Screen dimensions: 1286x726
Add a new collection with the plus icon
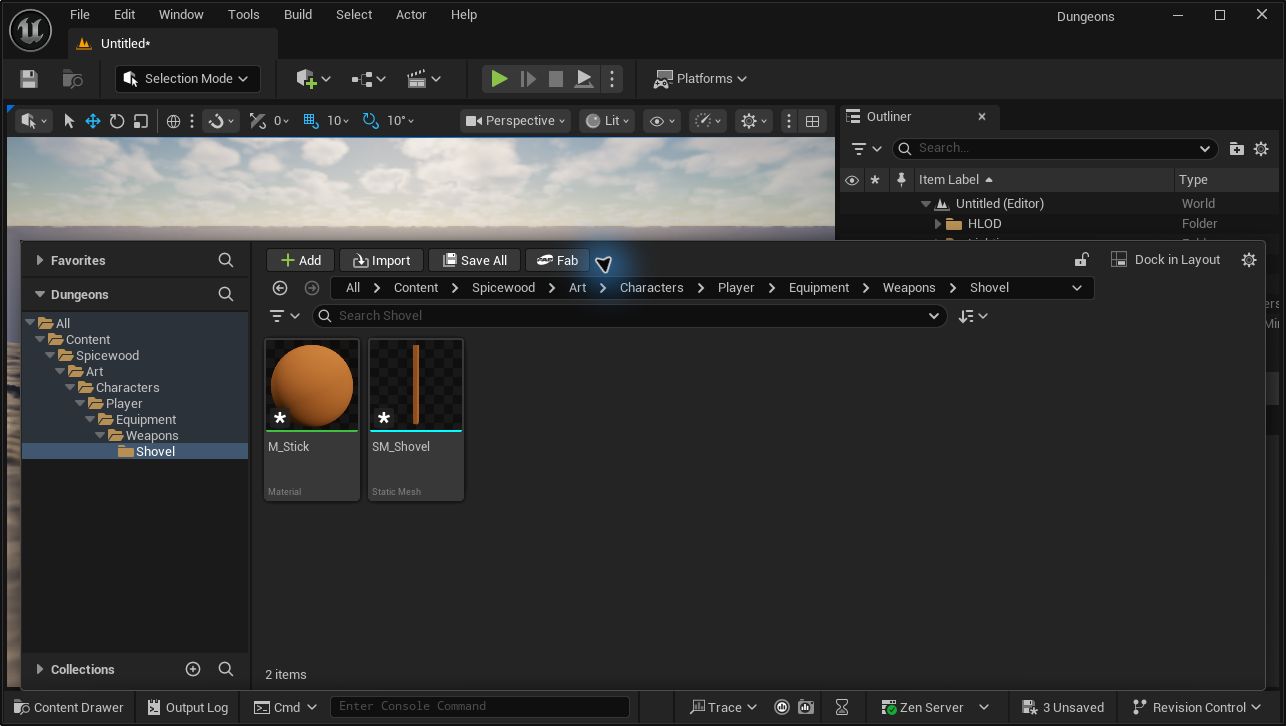pos(193,669)
